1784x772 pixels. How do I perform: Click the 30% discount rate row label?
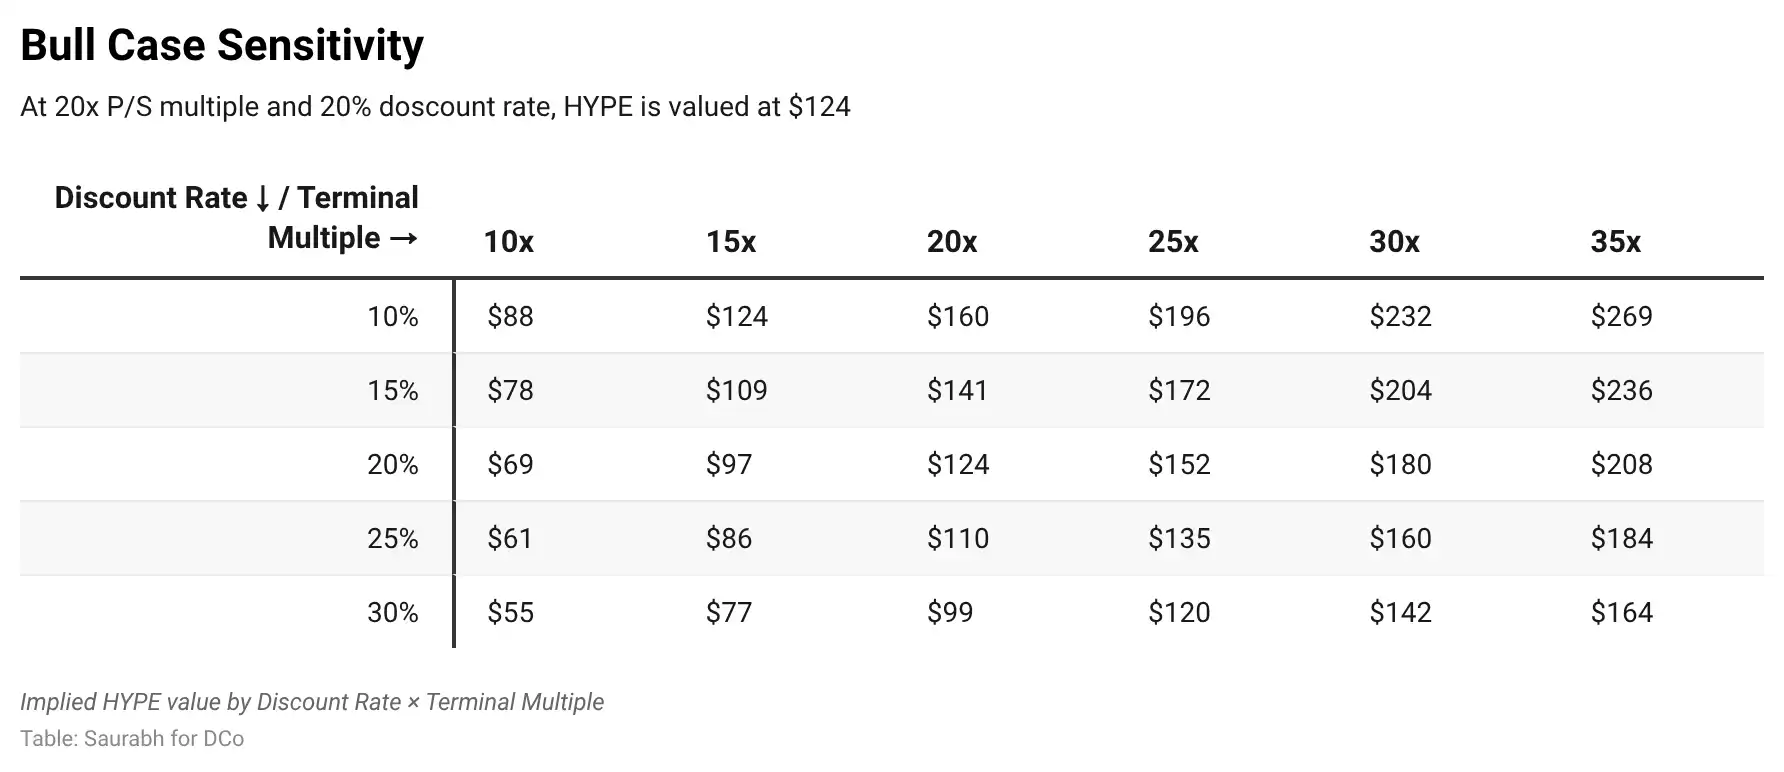coord(392,613)
